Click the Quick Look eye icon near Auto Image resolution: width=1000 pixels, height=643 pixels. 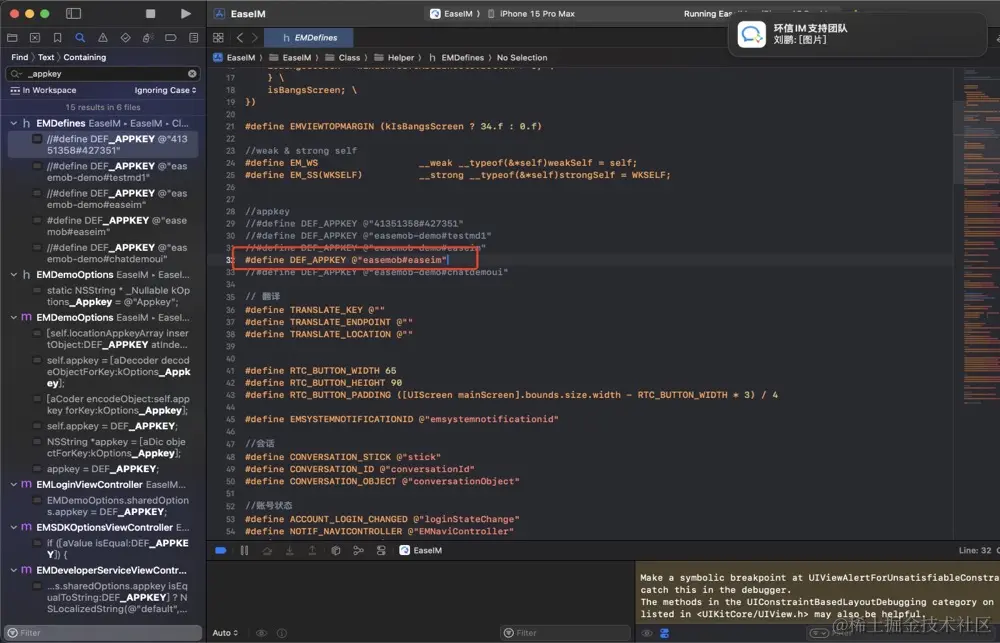pyautogui.click(x=261, y=633)
